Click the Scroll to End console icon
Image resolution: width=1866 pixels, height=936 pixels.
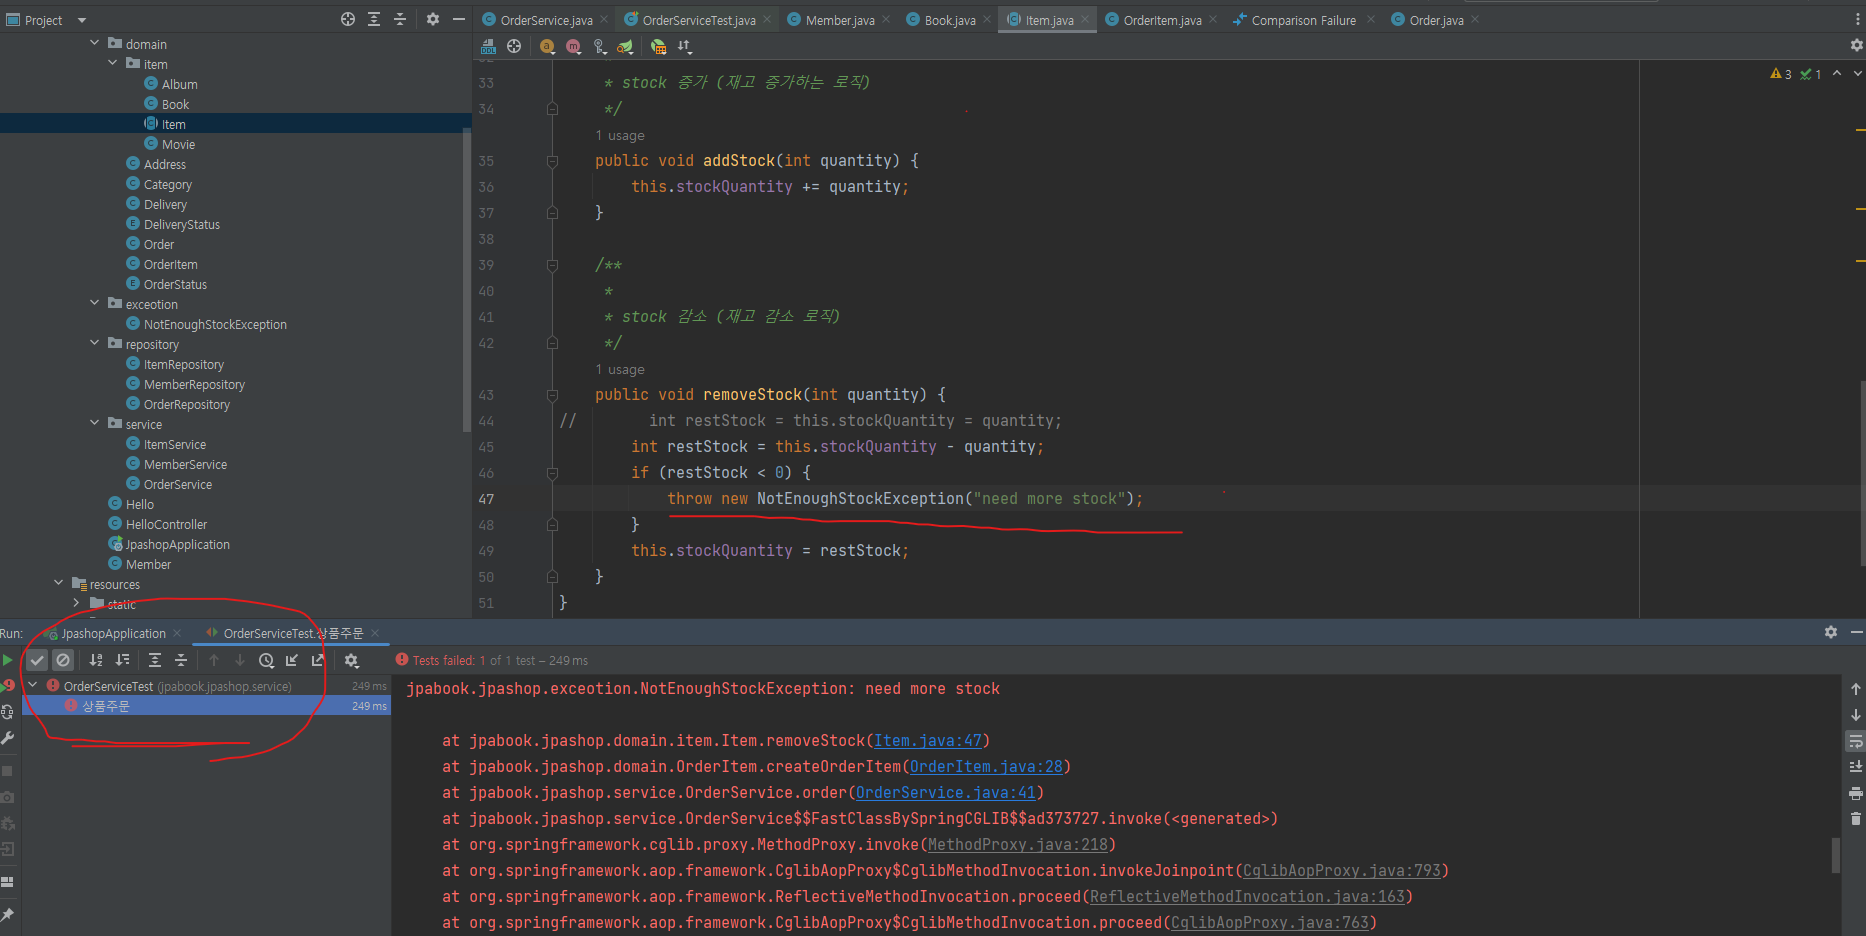click(x=1856, y=767)
